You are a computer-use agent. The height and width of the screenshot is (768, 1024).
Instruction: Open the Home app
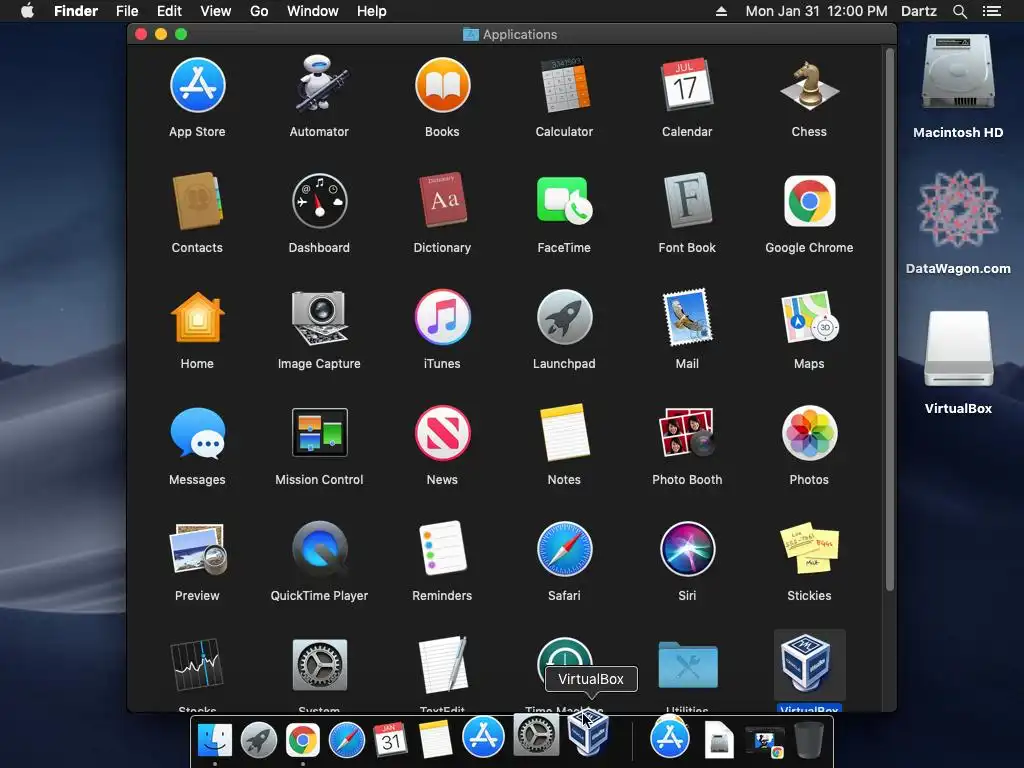(x=197, y=317)
